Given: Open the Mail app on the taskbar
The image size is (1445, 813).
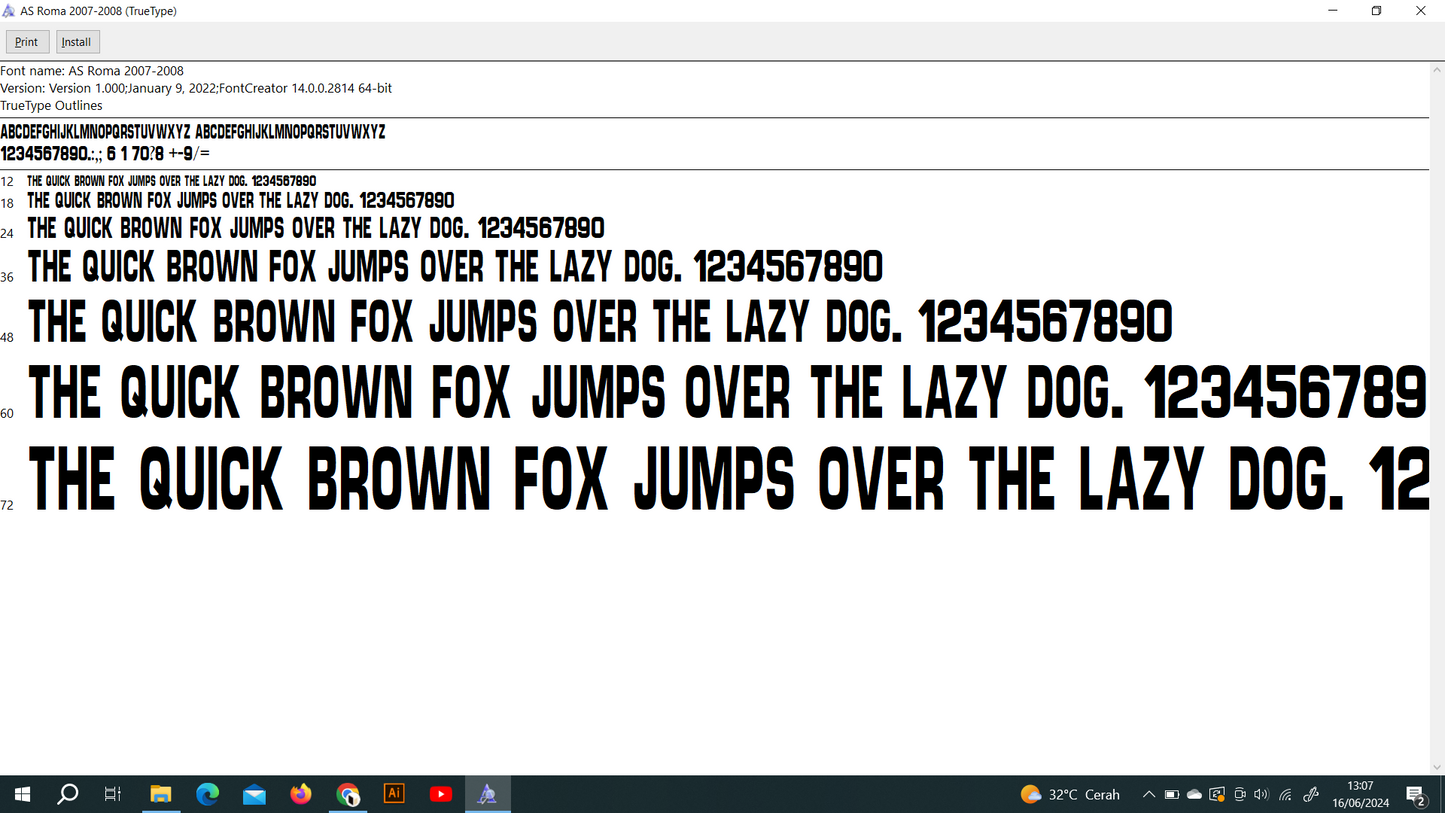Looking at the screenshot, I should 254,795.
